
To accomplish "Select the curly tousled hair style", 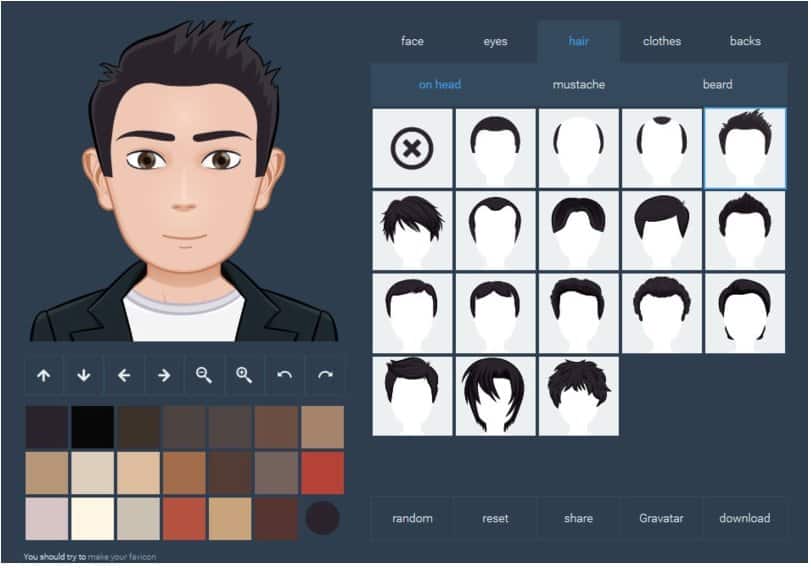I will pos(579,396).
